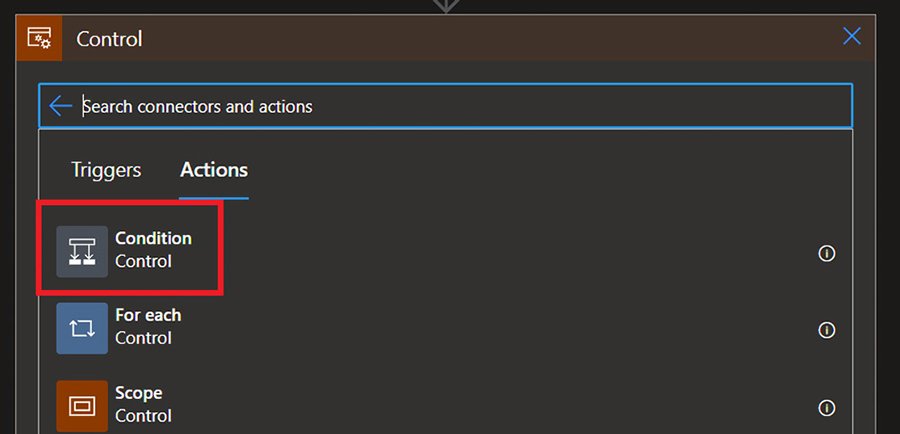
Task: Show info for the Condition action
Action: [826, 253]
